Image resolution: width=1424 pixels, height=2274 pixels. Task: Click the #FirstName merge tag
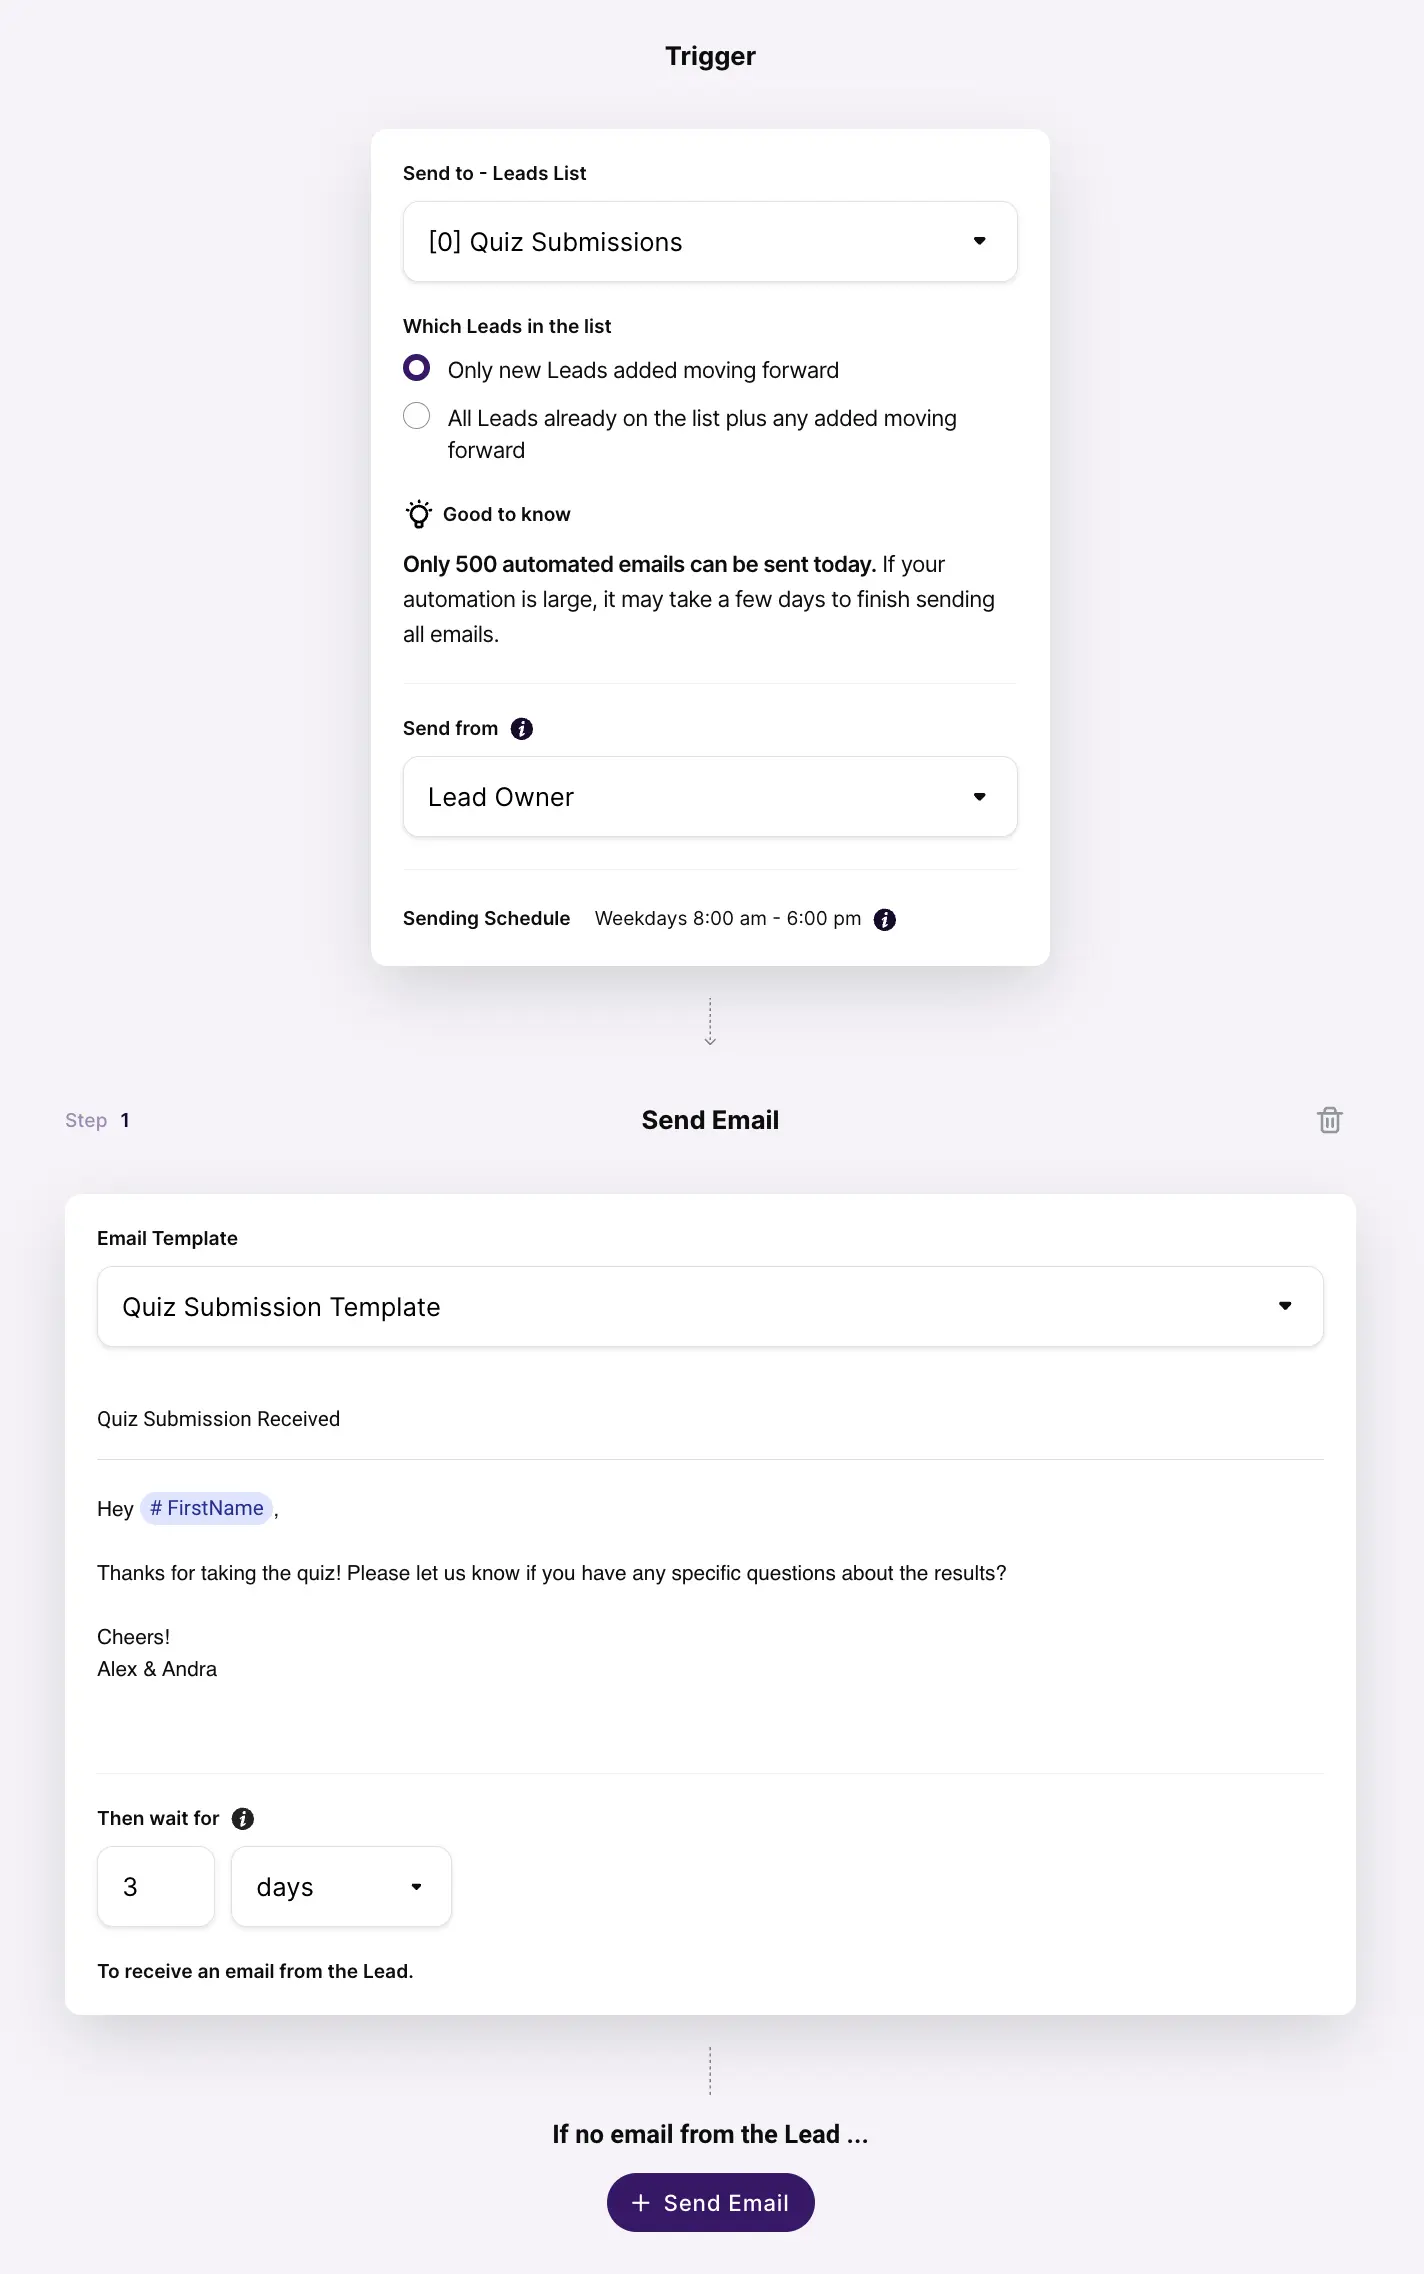pos(207,1508)
